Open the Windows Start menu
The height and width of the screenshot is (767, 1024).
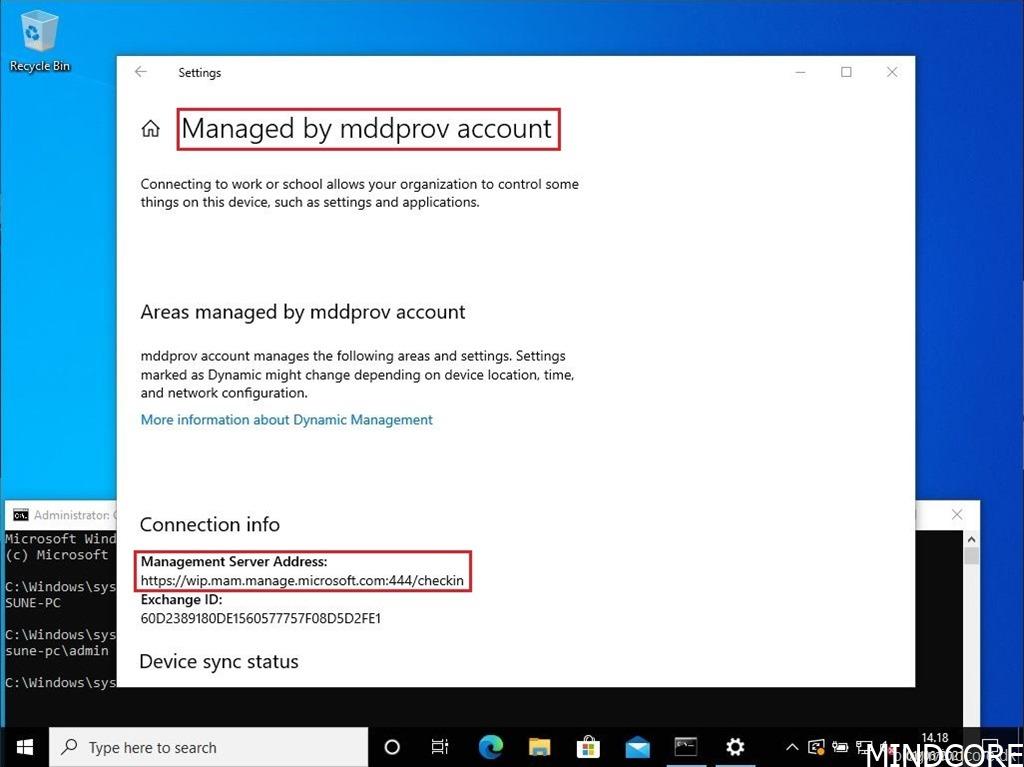point(24,747)
